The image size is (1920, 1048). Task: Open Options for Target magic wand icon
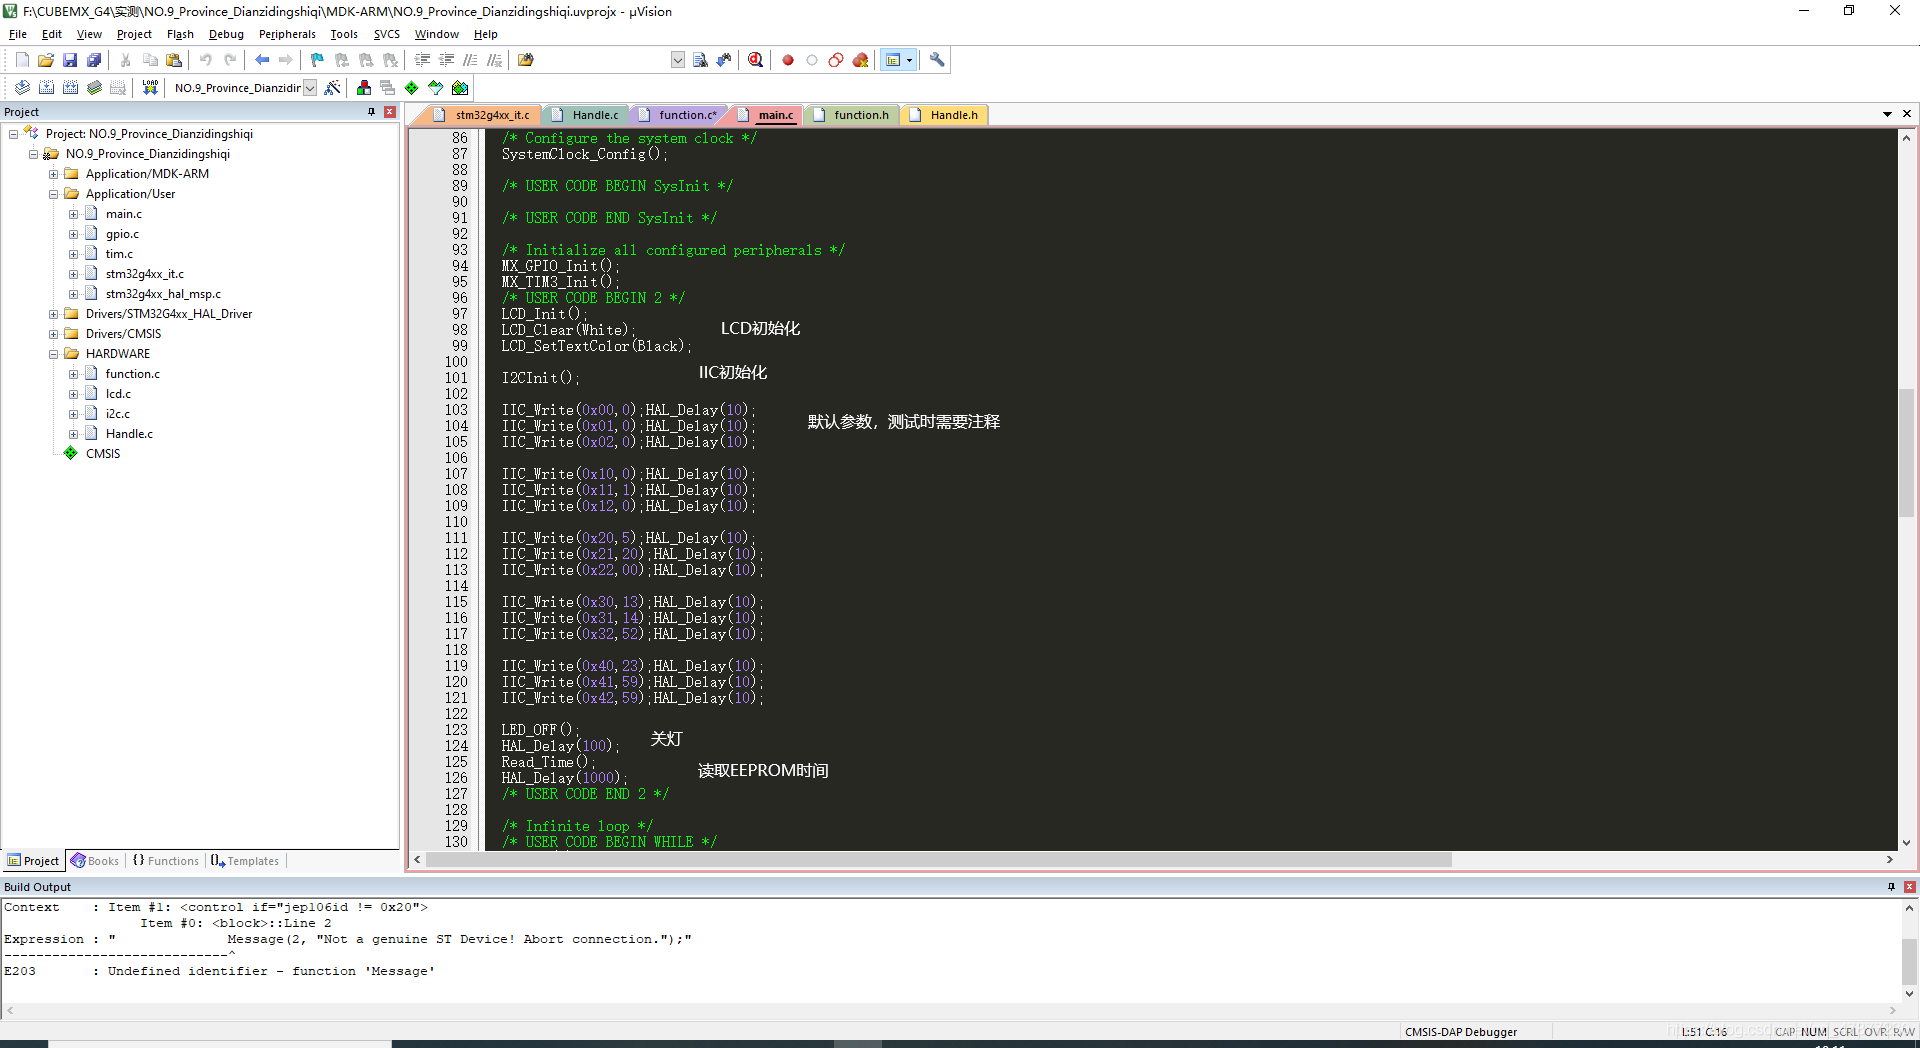point(333,88)
